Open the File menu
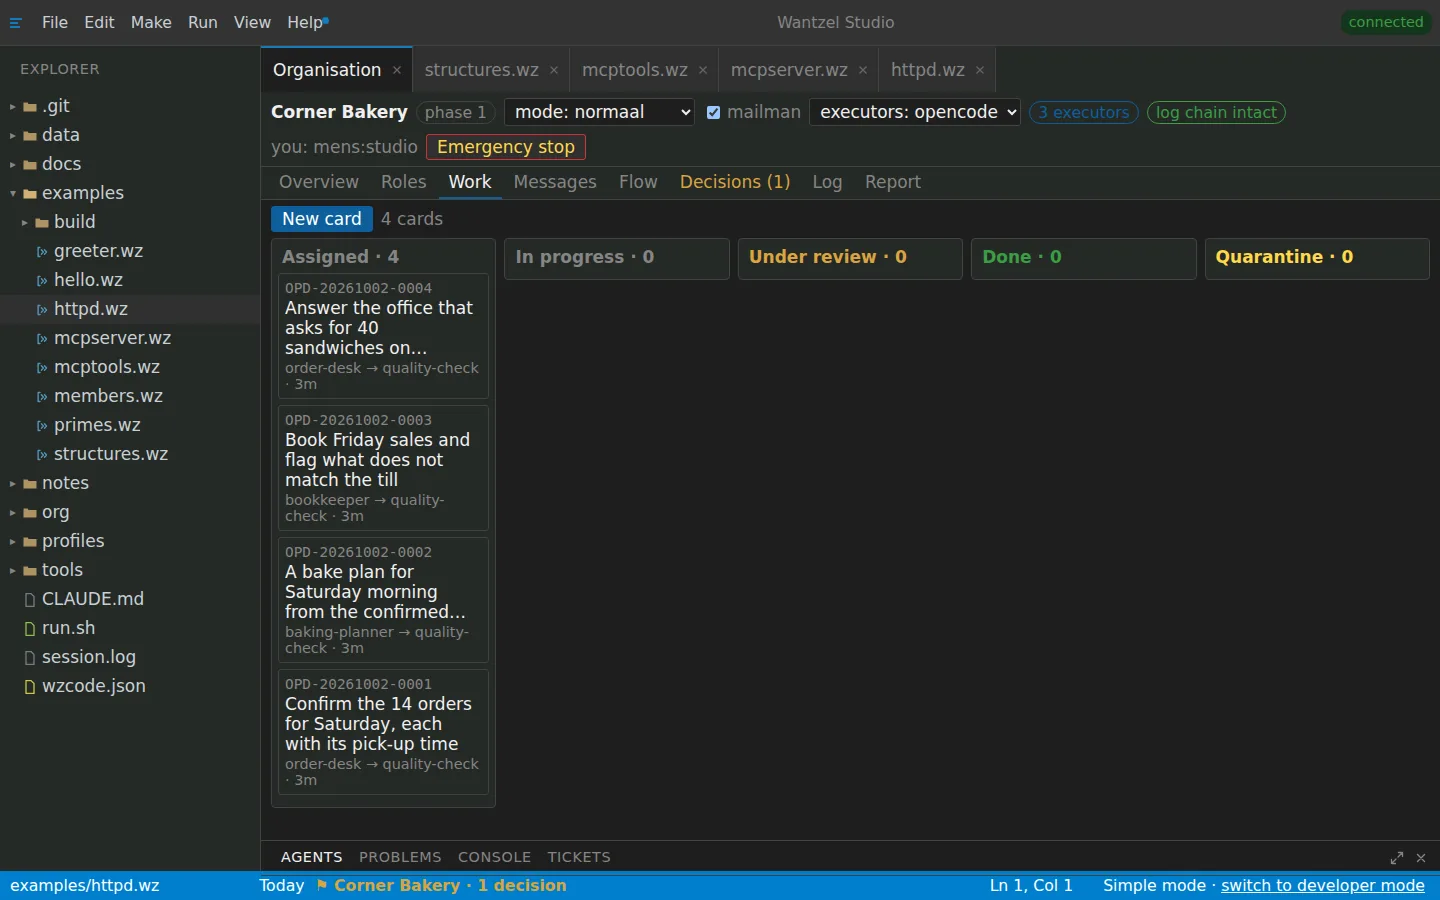Screen dimensions: 1440x900 [x=55, y=22]
